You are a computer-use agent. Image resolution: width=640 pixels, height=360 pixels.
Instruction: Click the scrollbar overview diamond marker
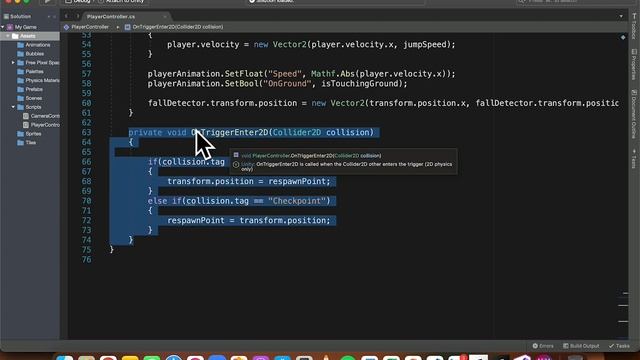tap(623, 38)
